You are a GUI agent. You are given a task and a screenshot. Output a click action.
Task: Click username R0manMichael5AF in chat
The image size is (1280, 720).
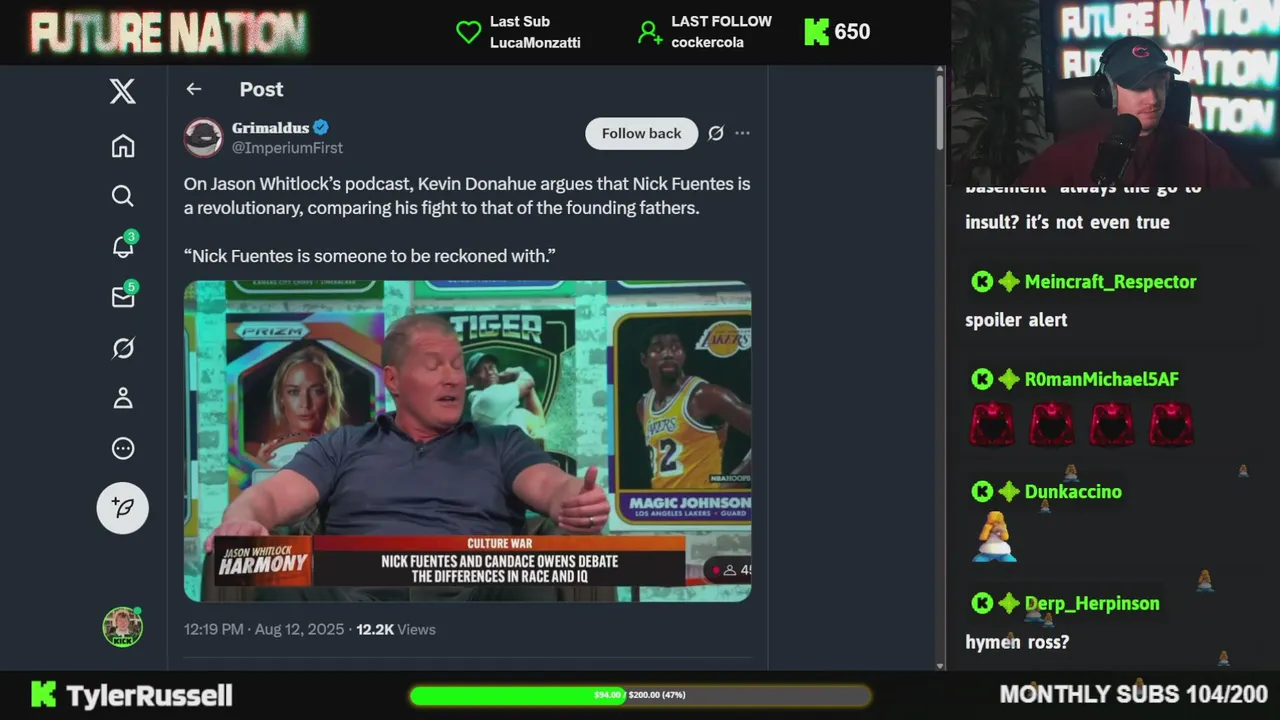(1101, 380)
